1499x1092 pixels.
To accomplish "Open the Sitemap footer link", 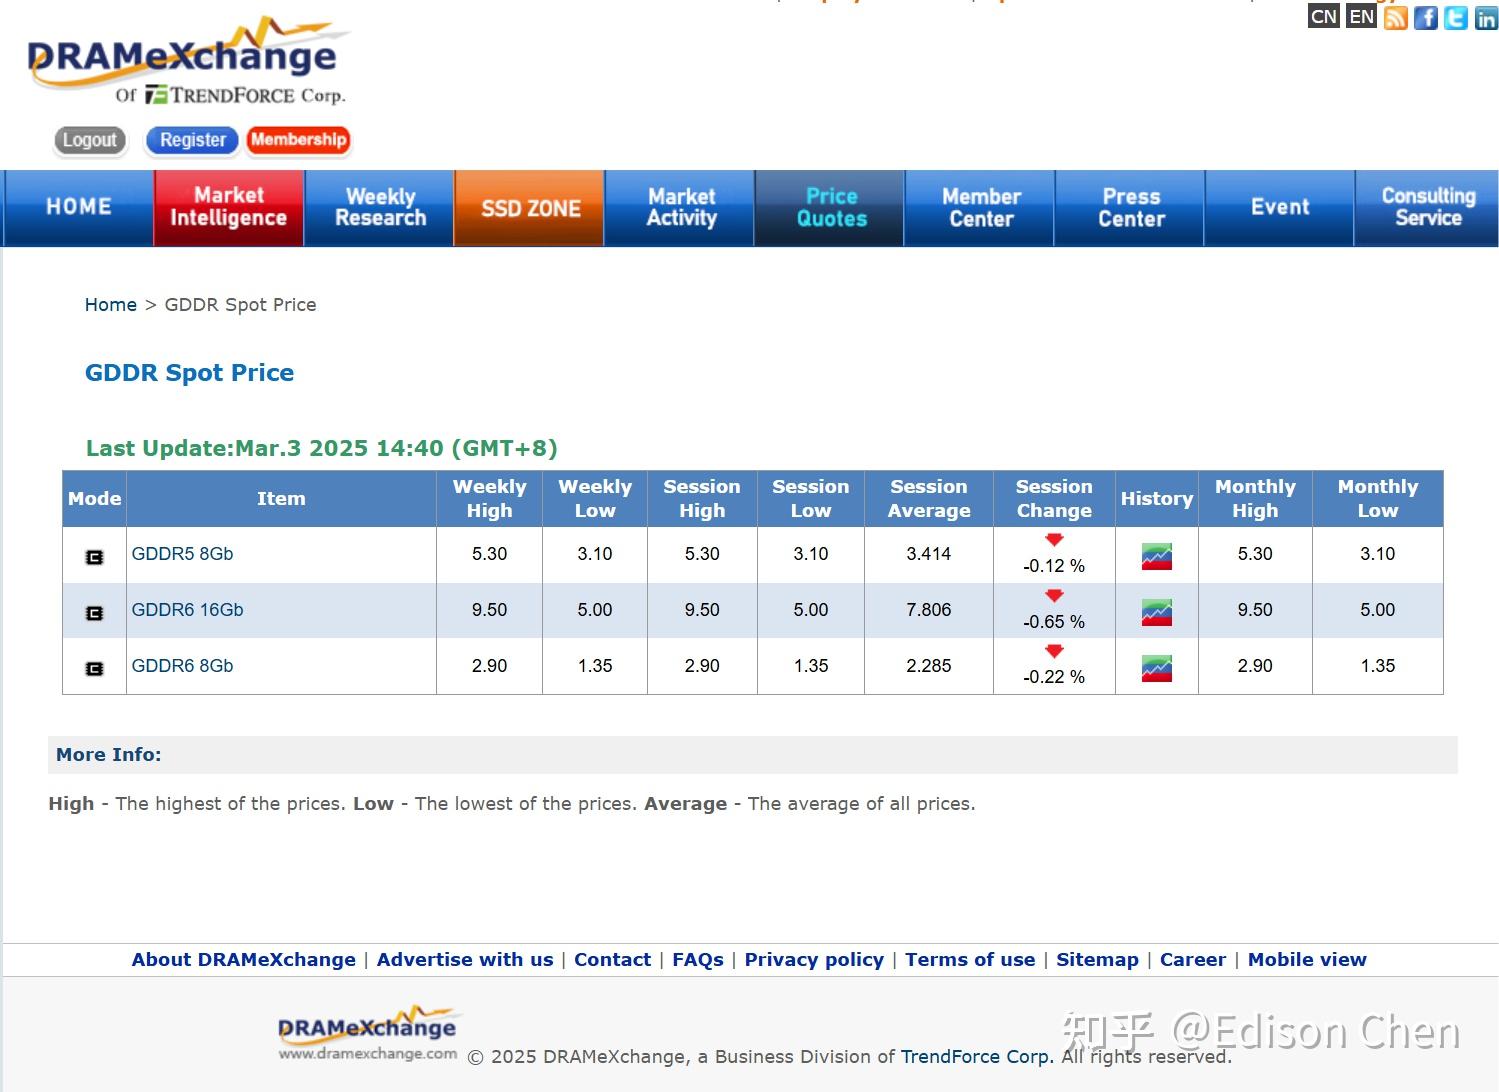I will click(x=1097, y=960).
